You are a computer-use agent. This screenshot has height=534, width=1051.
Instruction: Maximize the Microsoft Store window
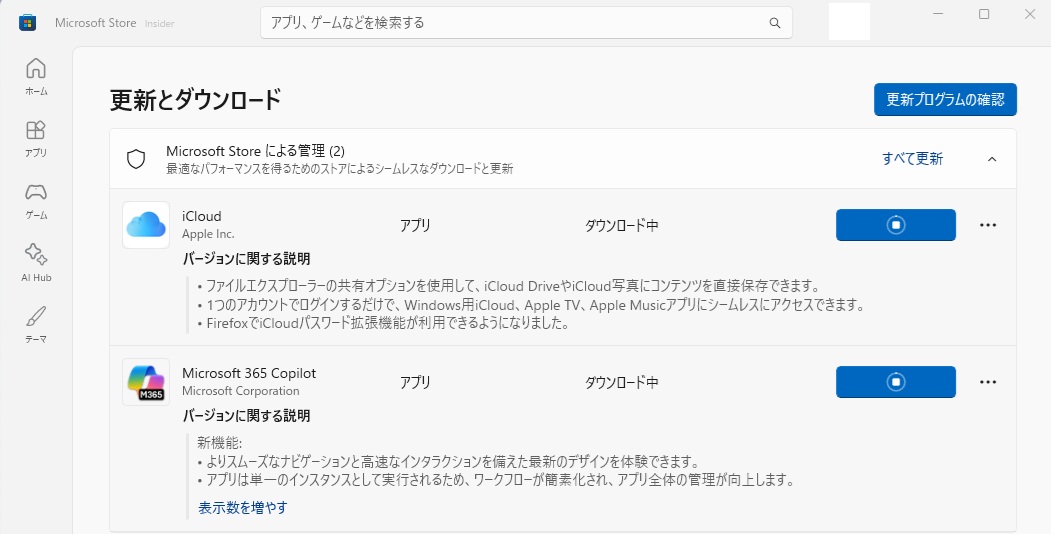[x=984, y=14]
